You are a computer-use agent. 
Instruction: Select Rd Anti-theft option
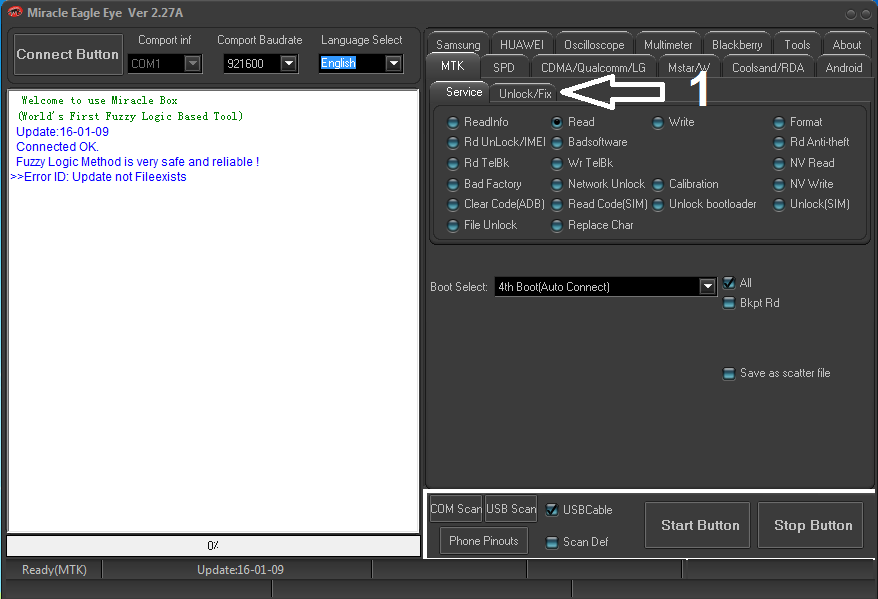coord(811,142)
